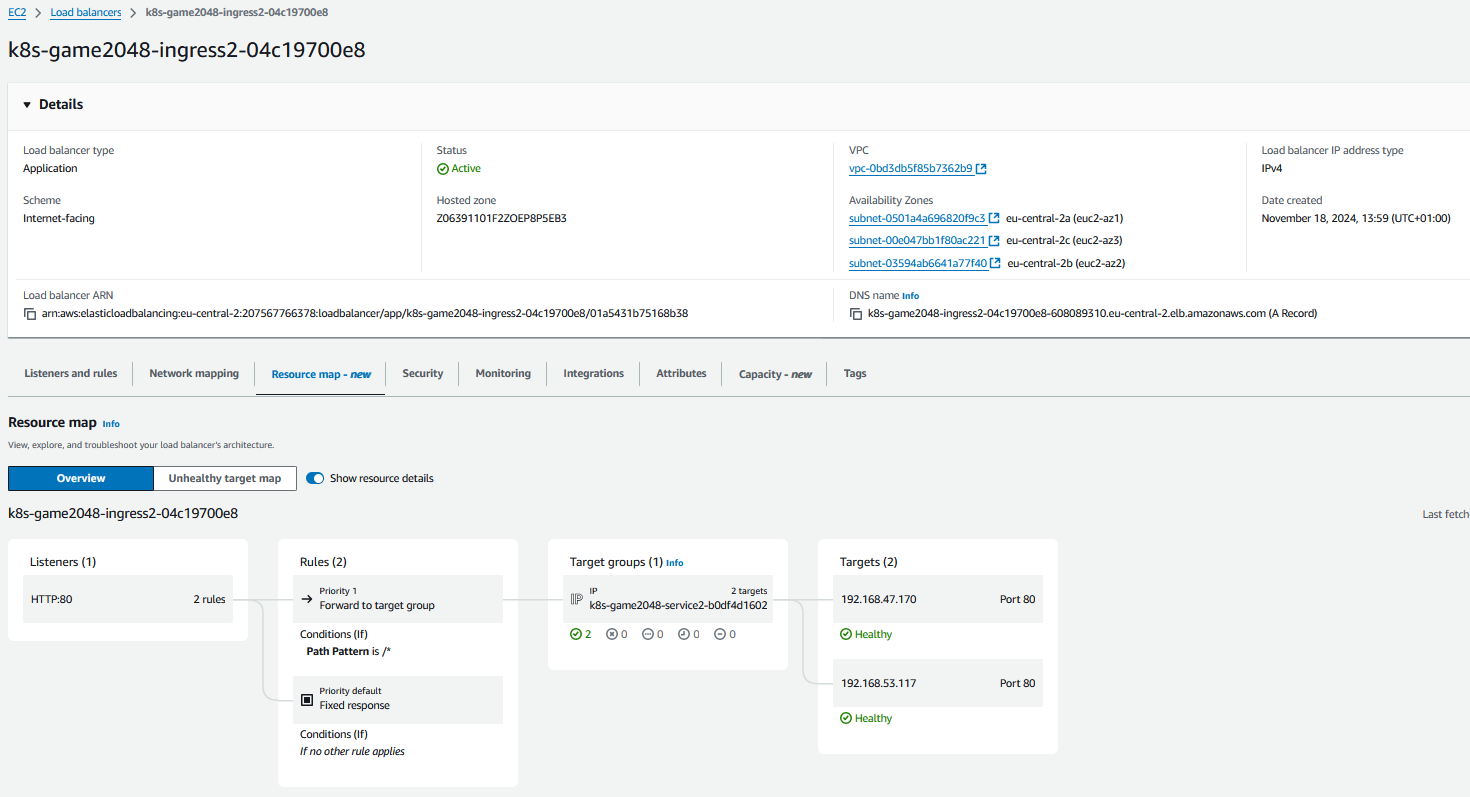Open external icon beside subnet-03594ab6641a77f40
Image resolution: width=1470 pixels, height=797 pixels.
click(996, 264)
